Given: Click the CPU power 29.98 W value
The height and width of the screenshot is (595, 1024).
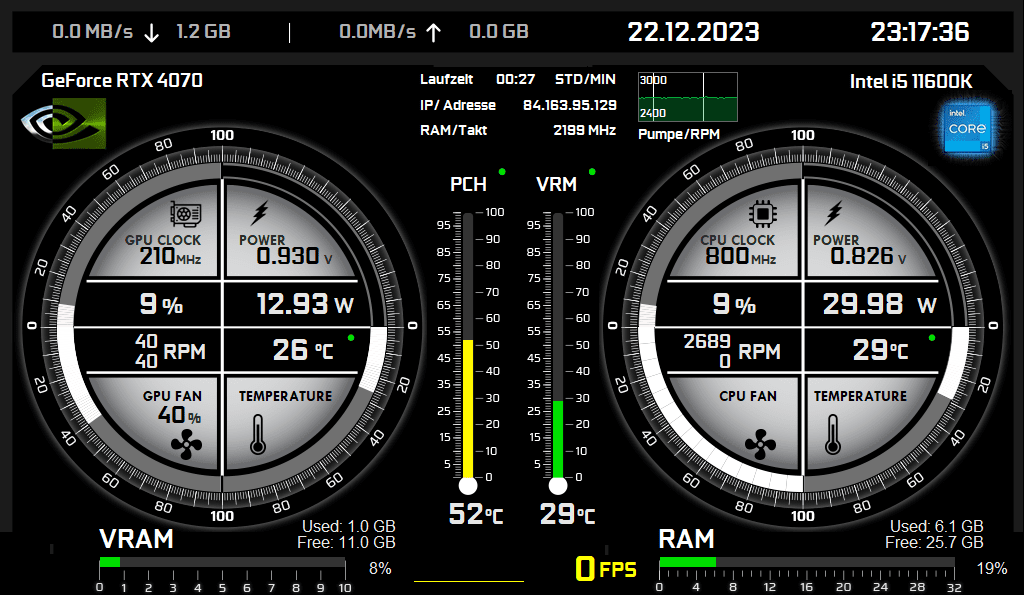Looking at the screenshot, I should [879, 304].
